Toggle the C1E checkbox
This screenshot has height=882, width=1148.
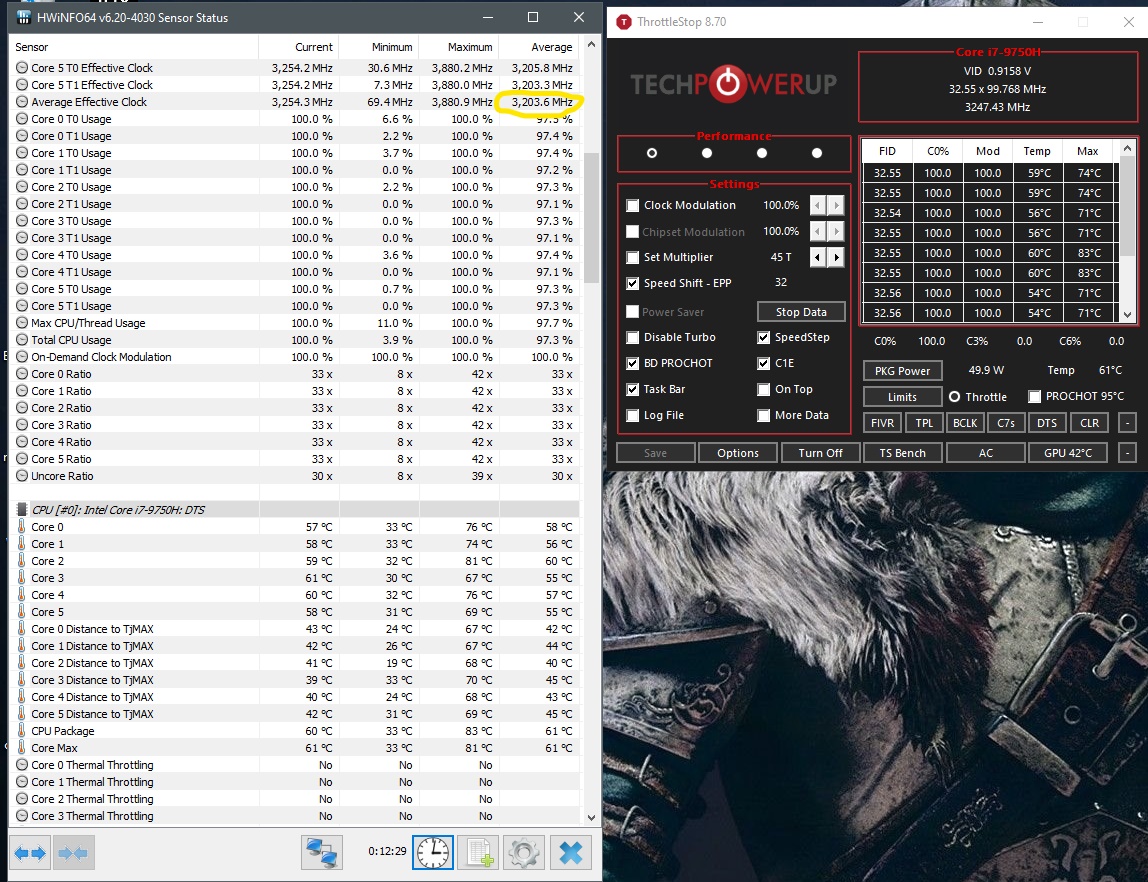[x=764, y=363]
